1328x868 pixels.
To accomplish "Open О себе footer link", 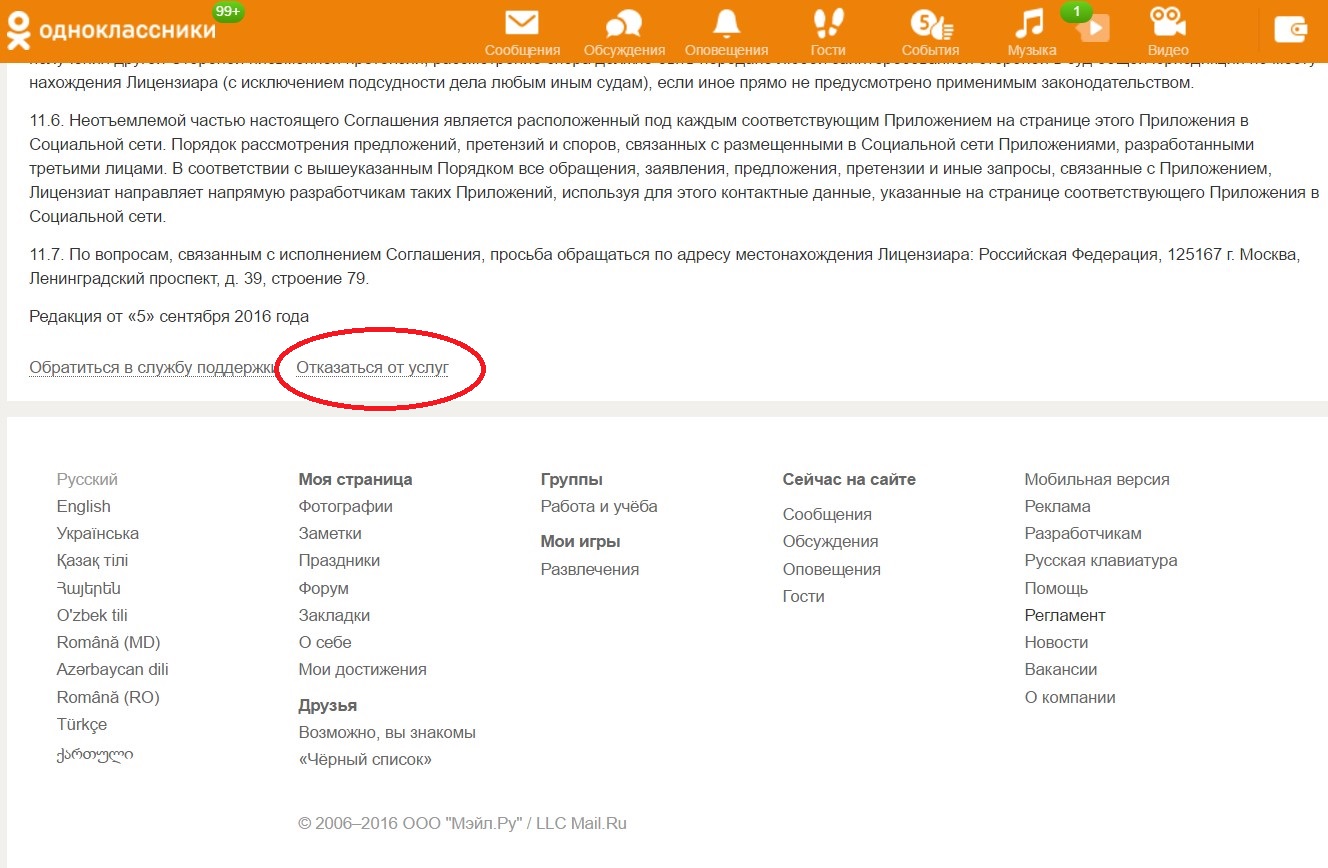I will [325, 642].
